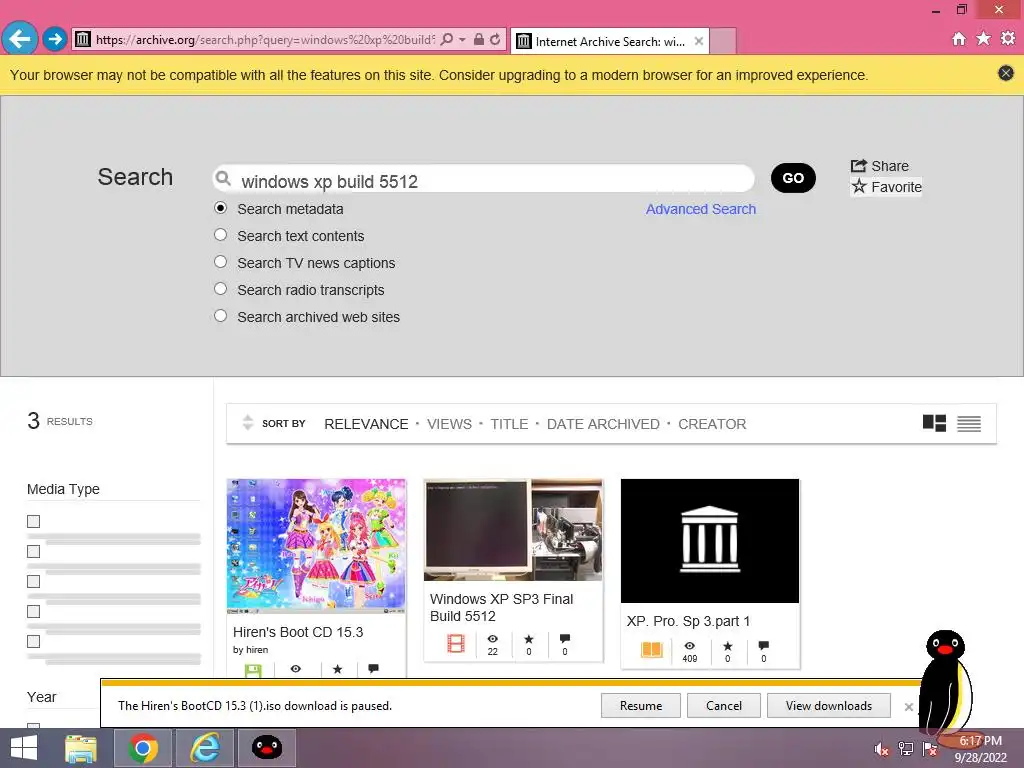This screenshot has height=768, width=1024.
Task: Open the Advanced Search link
Action: pyautogui.click(x=701, y=209)
